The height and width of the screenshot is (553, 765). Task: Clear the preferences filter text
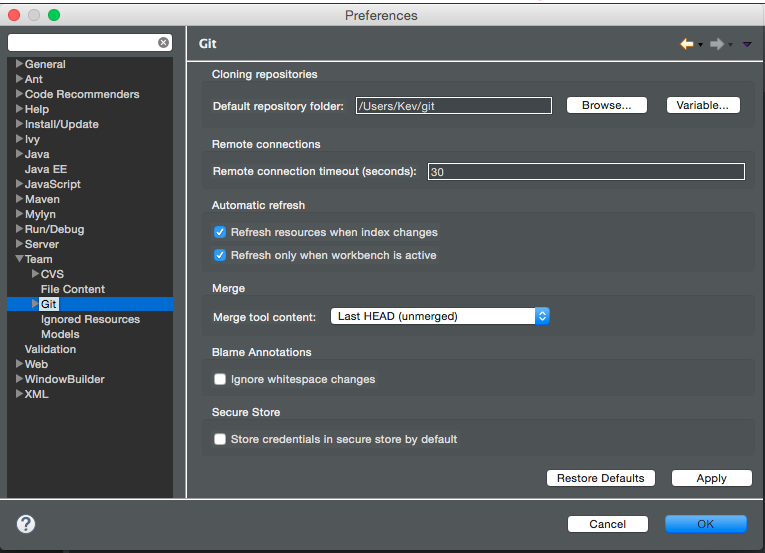[x=163, y=42]
